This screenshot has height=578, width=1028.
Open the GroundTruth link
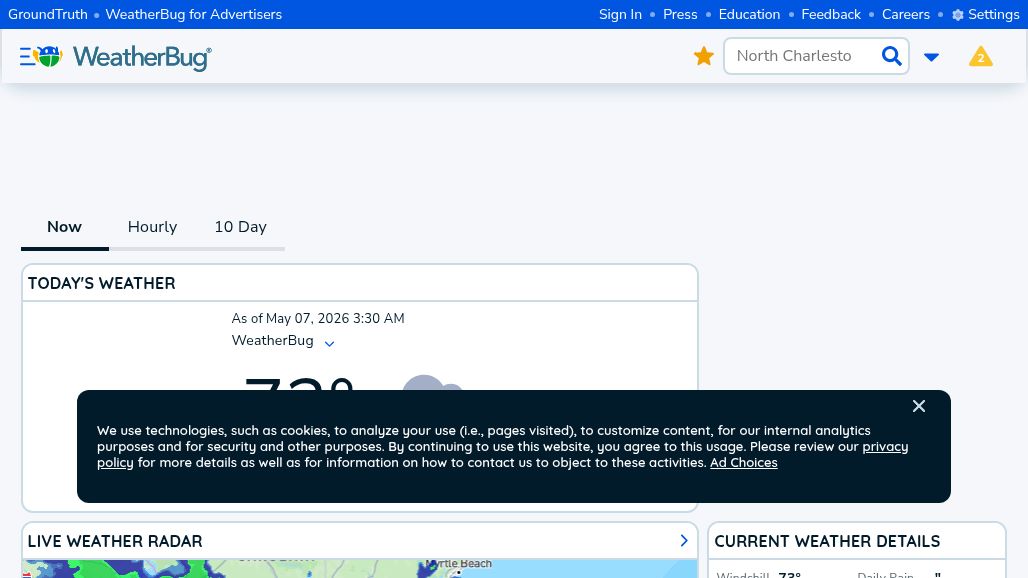48,14
